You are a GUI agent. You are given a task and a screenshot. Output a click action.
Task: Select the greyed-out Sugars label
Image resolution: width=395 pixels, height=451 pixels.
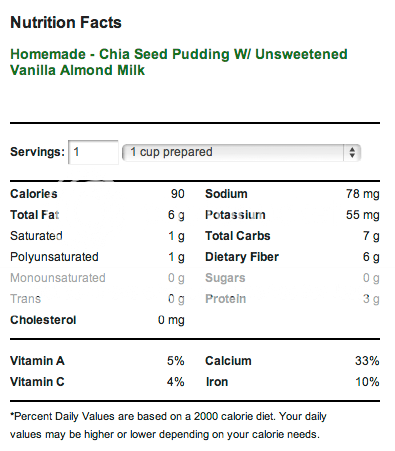point(225,278)
